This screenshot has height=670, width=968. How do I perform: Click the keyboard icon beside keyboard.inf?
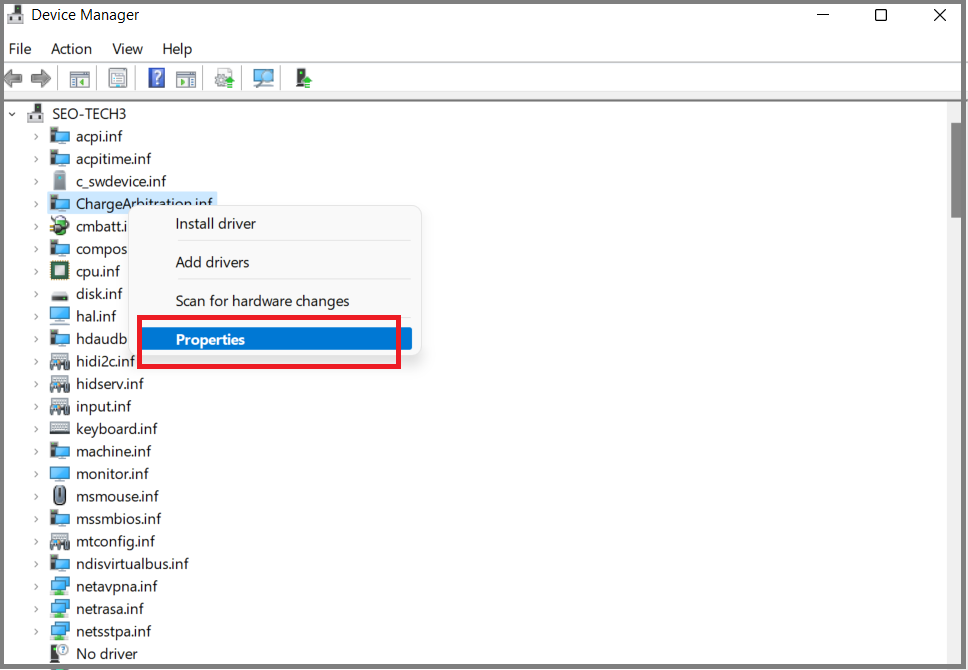click(x=60, y=427)
